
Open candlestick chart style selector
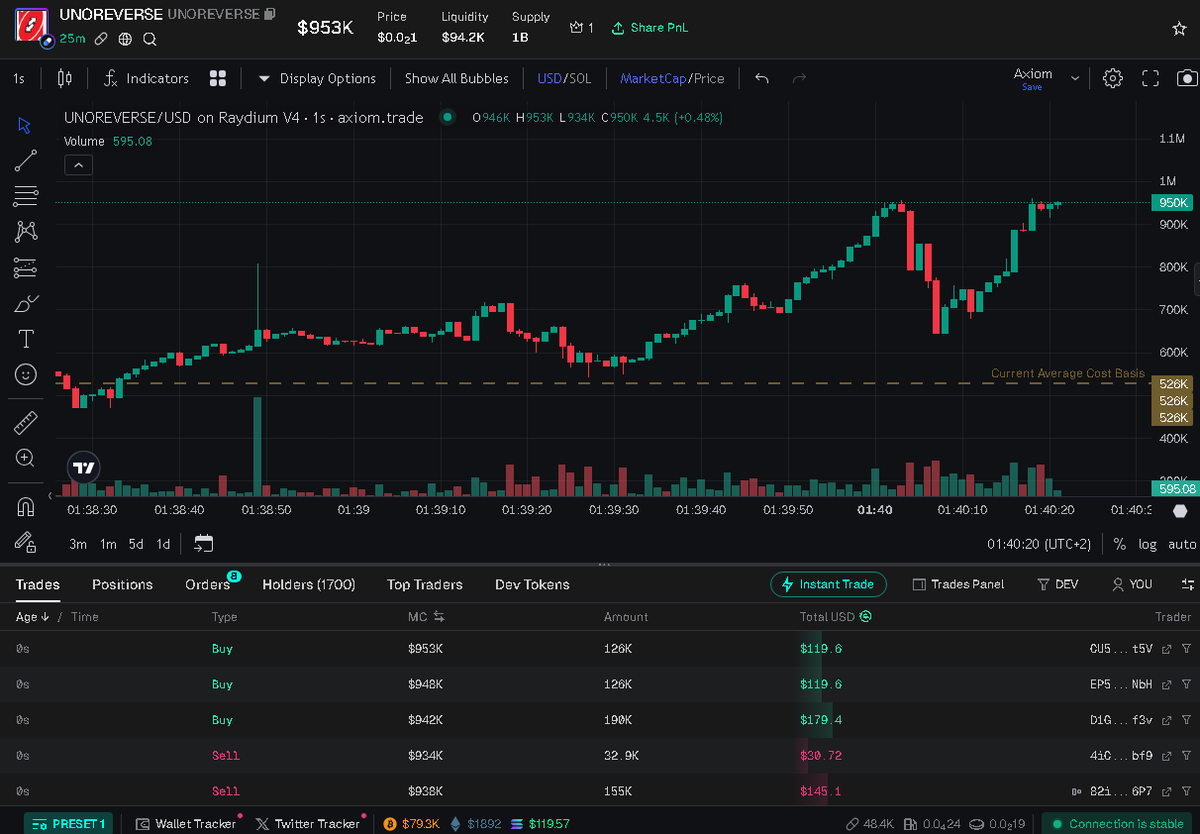(65, 78)
